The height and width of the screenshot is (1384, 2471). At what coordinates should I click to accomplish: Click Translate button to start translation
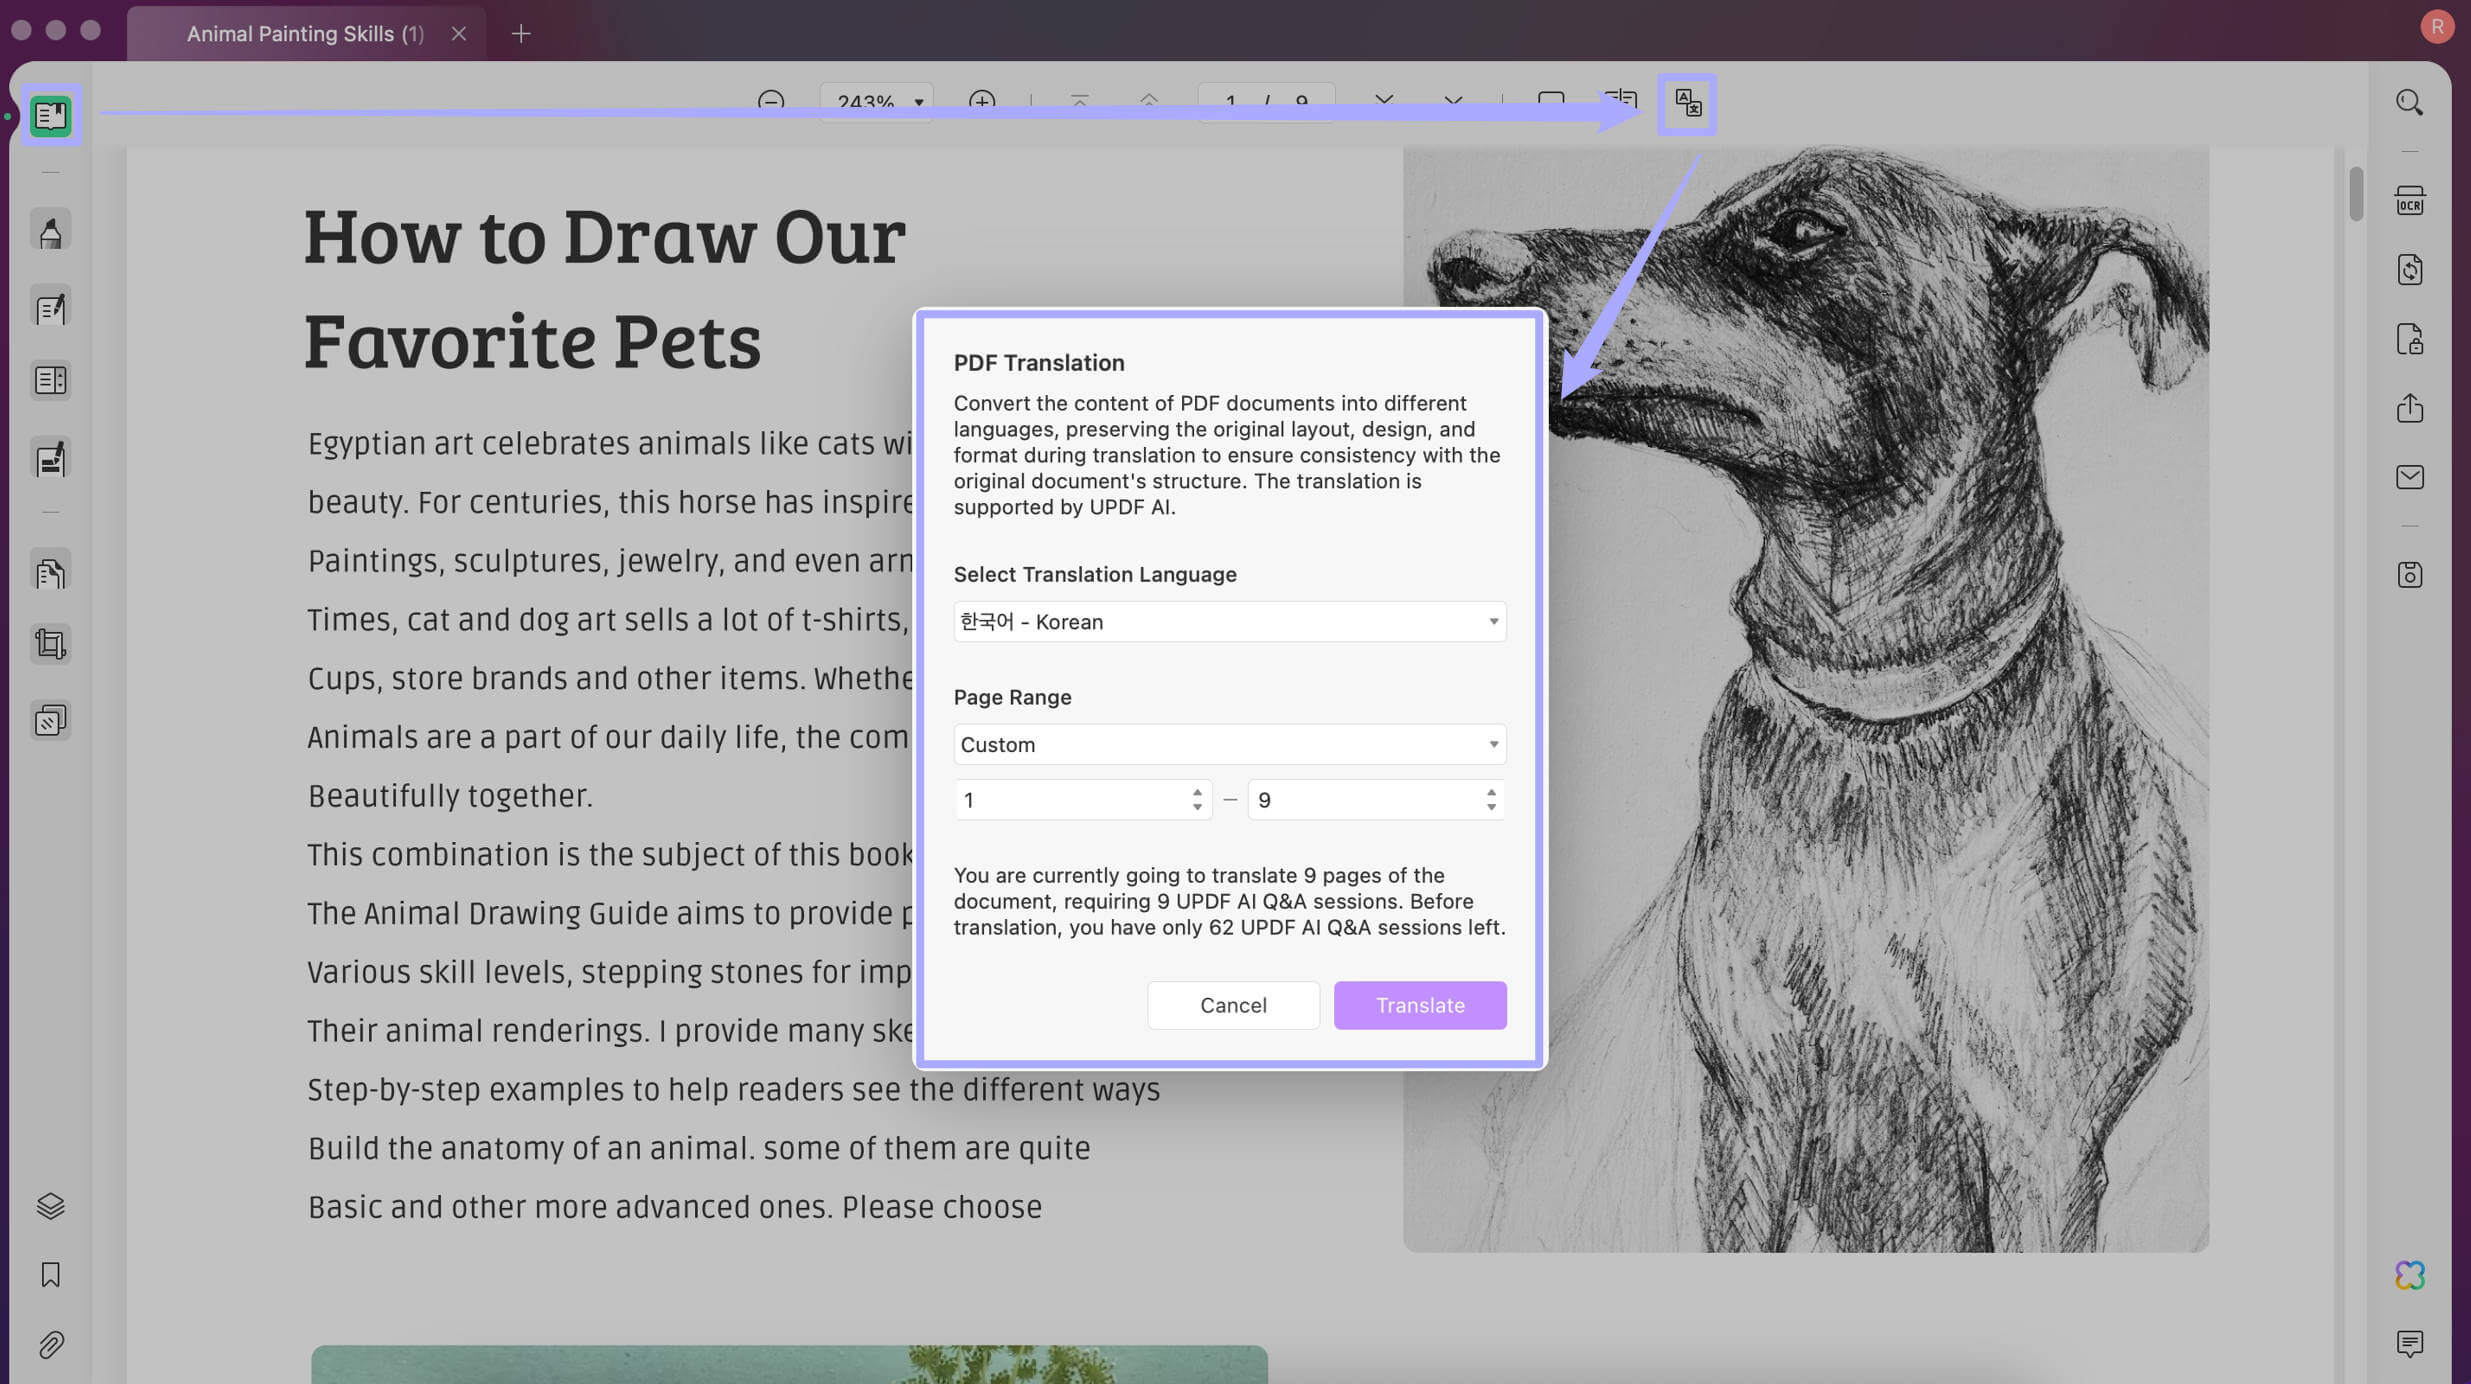(1419, 1004)
